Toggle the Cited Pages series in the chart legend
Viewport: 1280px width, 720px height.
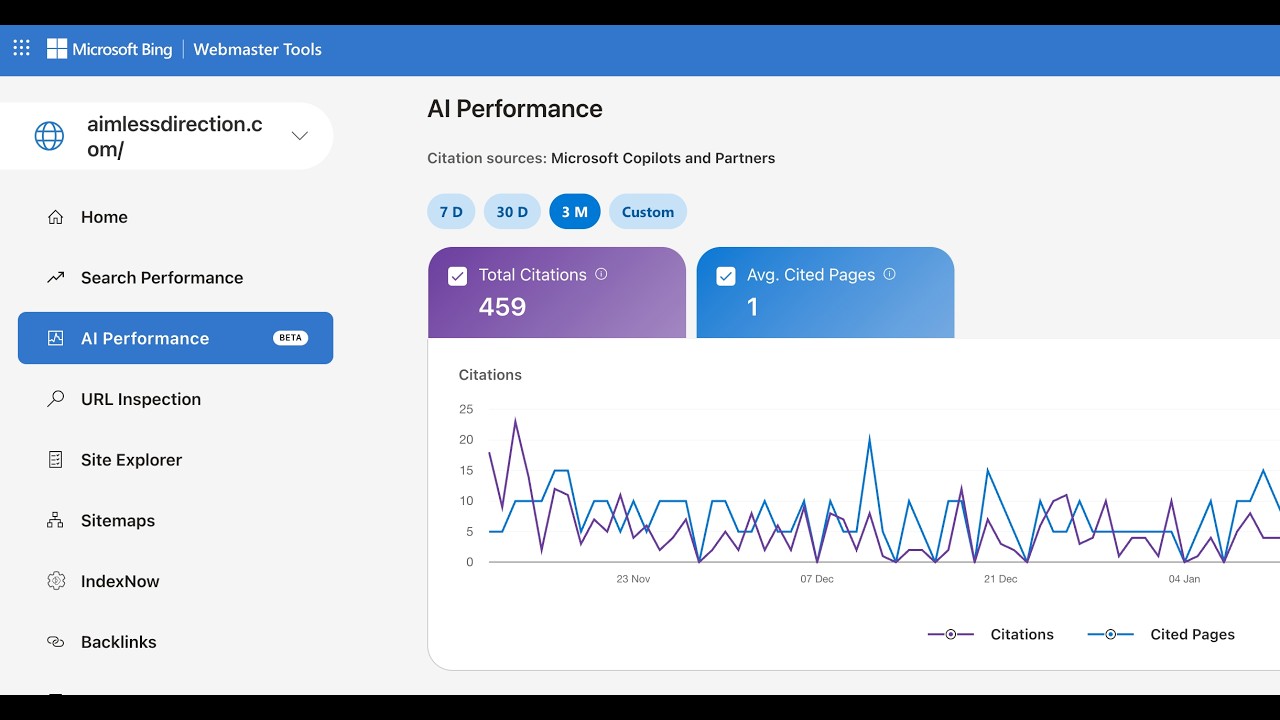pyautogui.click(x=1161, y=634)
